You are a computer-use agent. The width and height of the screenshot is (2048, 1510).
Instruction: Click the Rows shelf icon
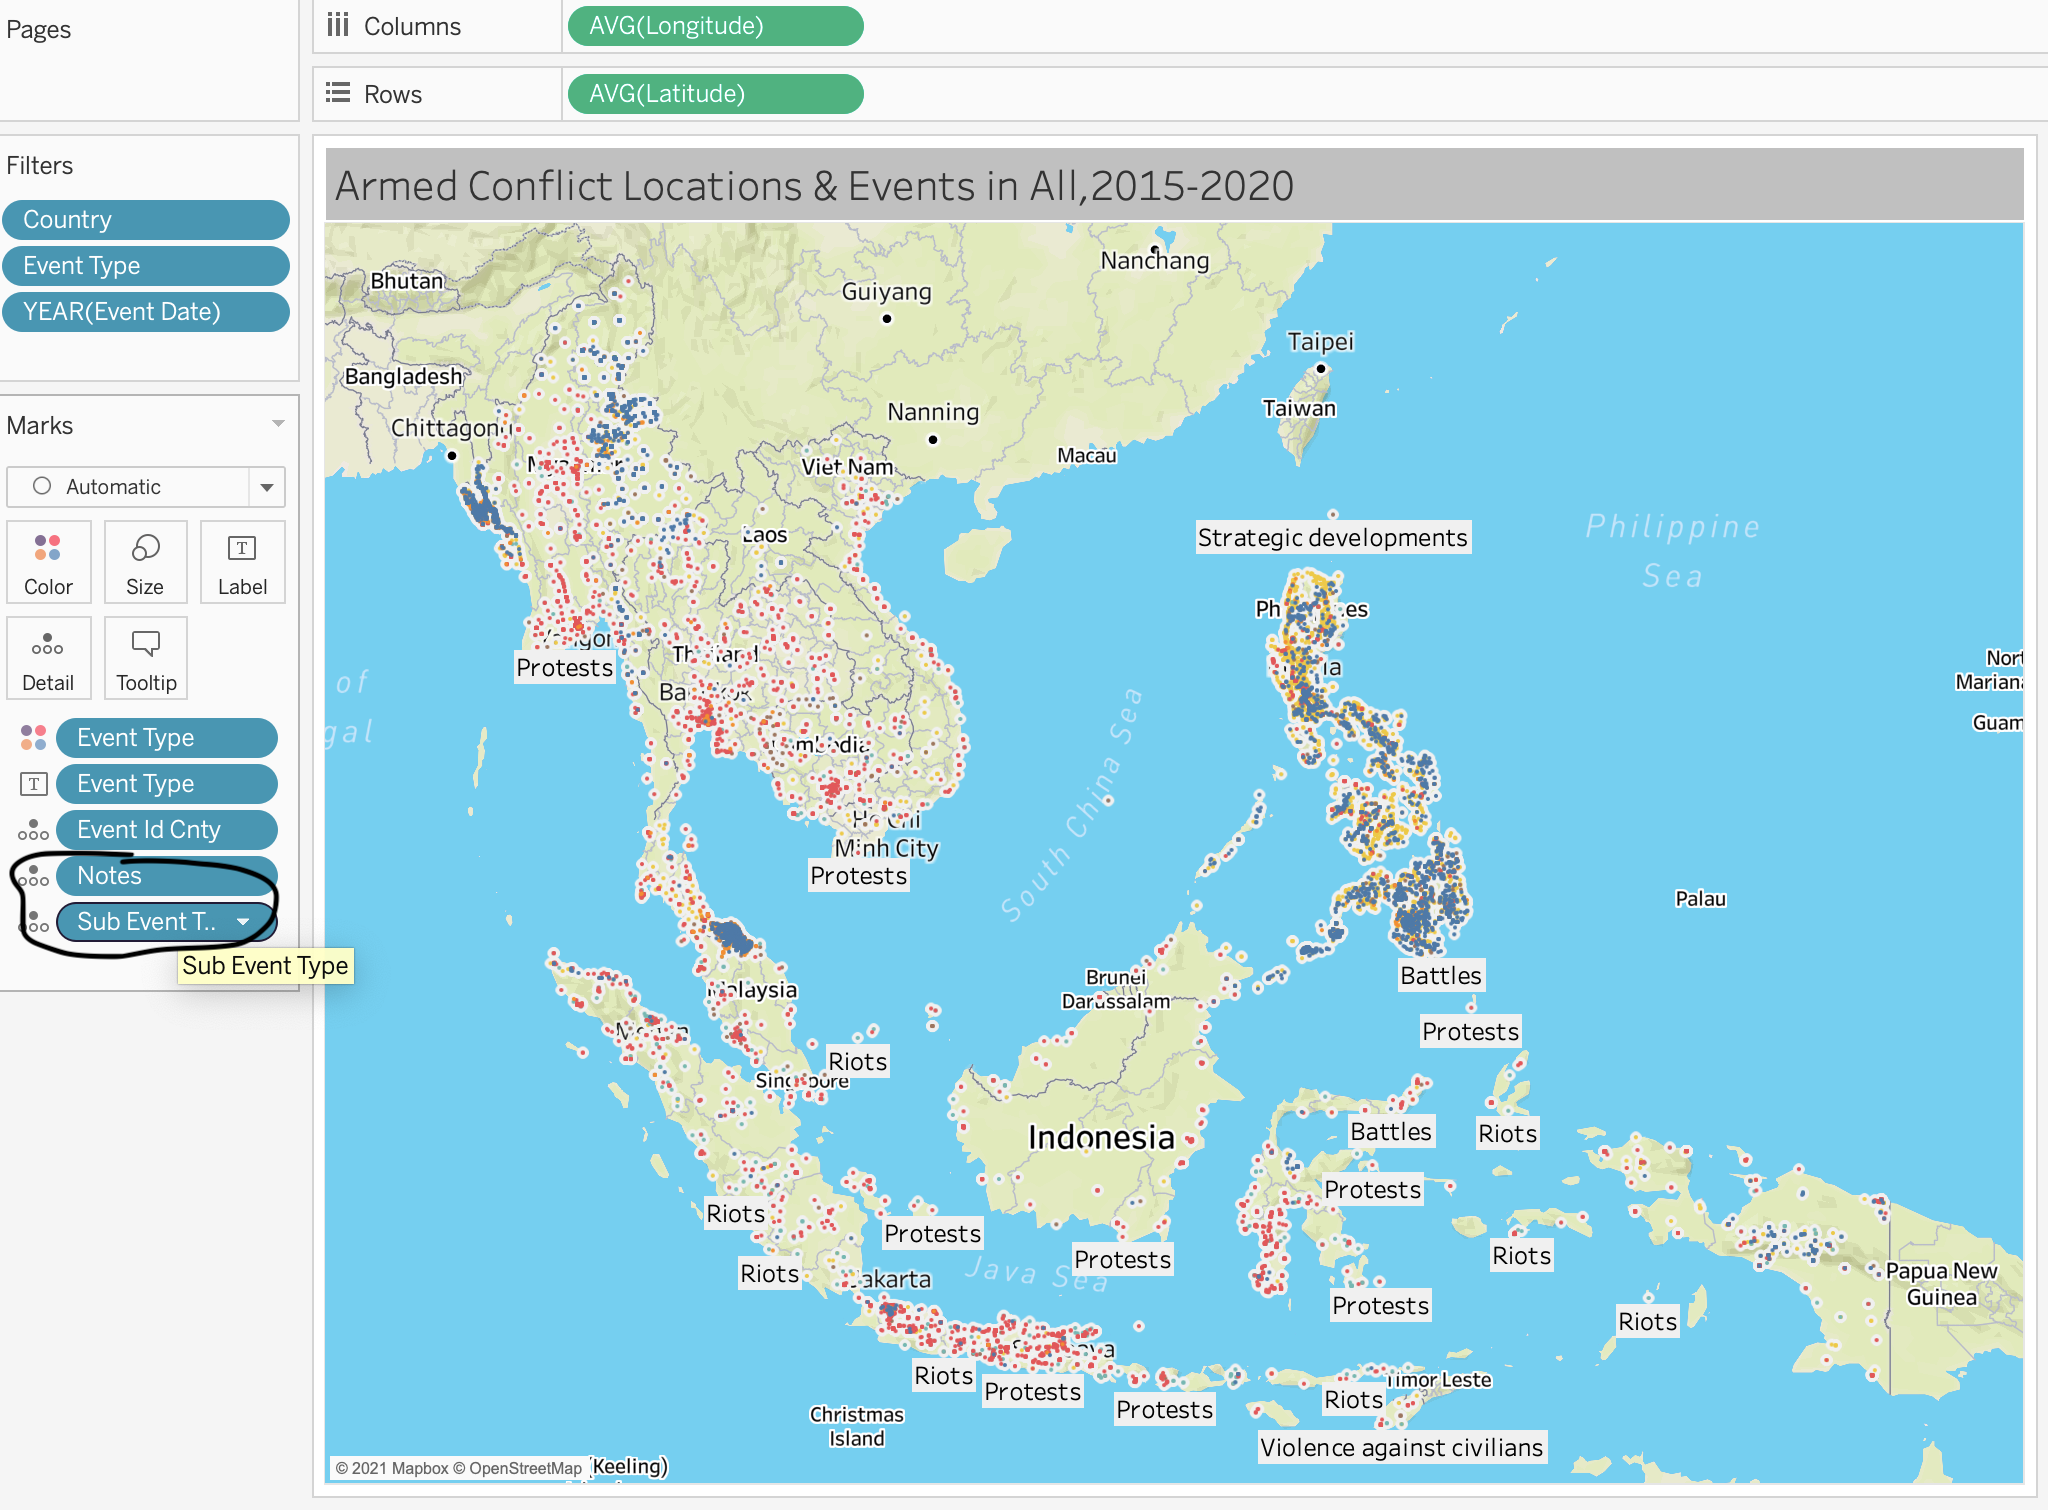click(338, 93)
